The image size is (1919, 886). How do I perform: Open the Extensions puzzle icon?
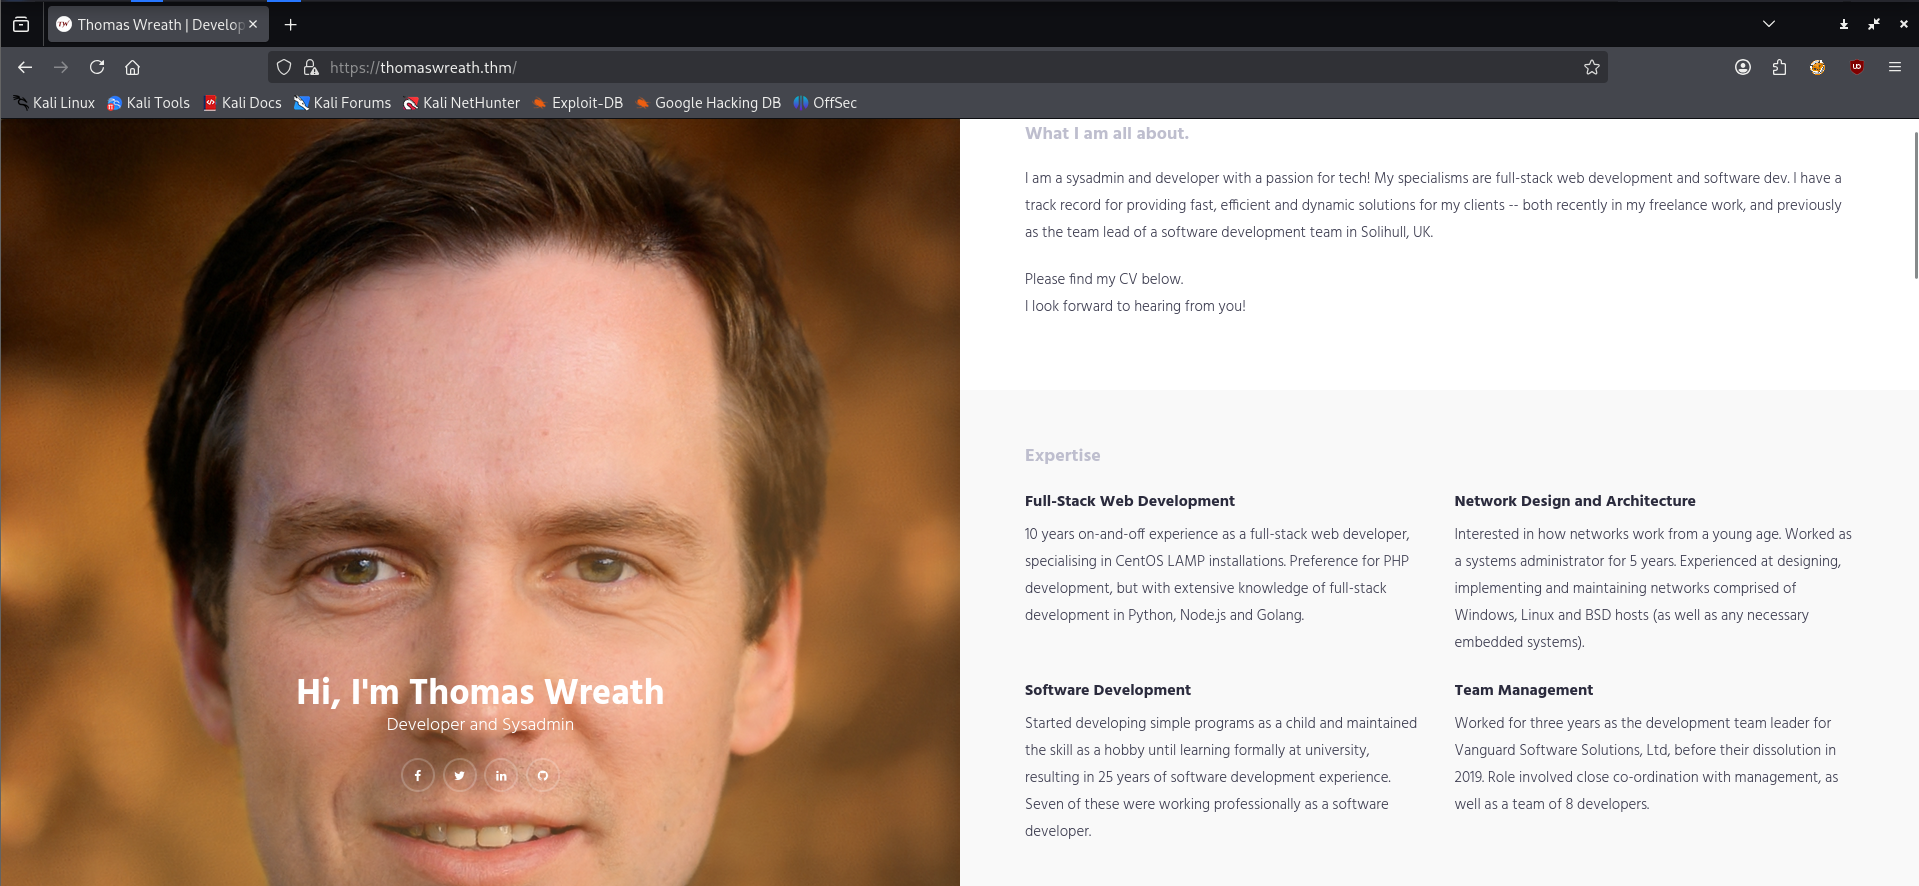(x=1779, y=67)
